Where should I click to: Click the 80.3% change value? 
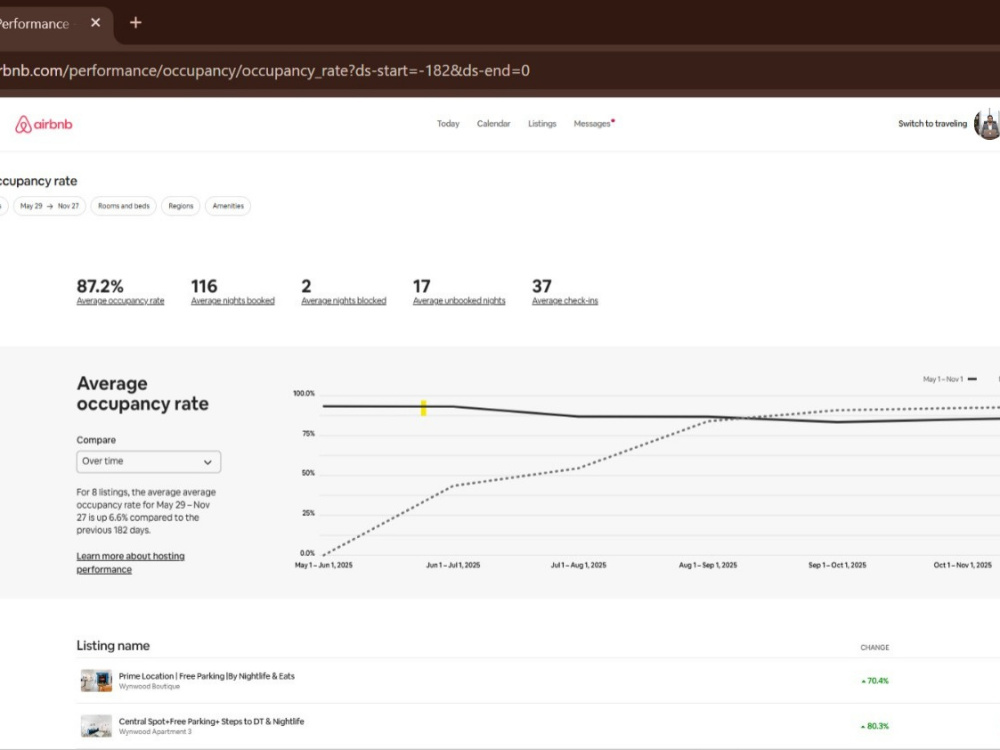click(875, 726)
